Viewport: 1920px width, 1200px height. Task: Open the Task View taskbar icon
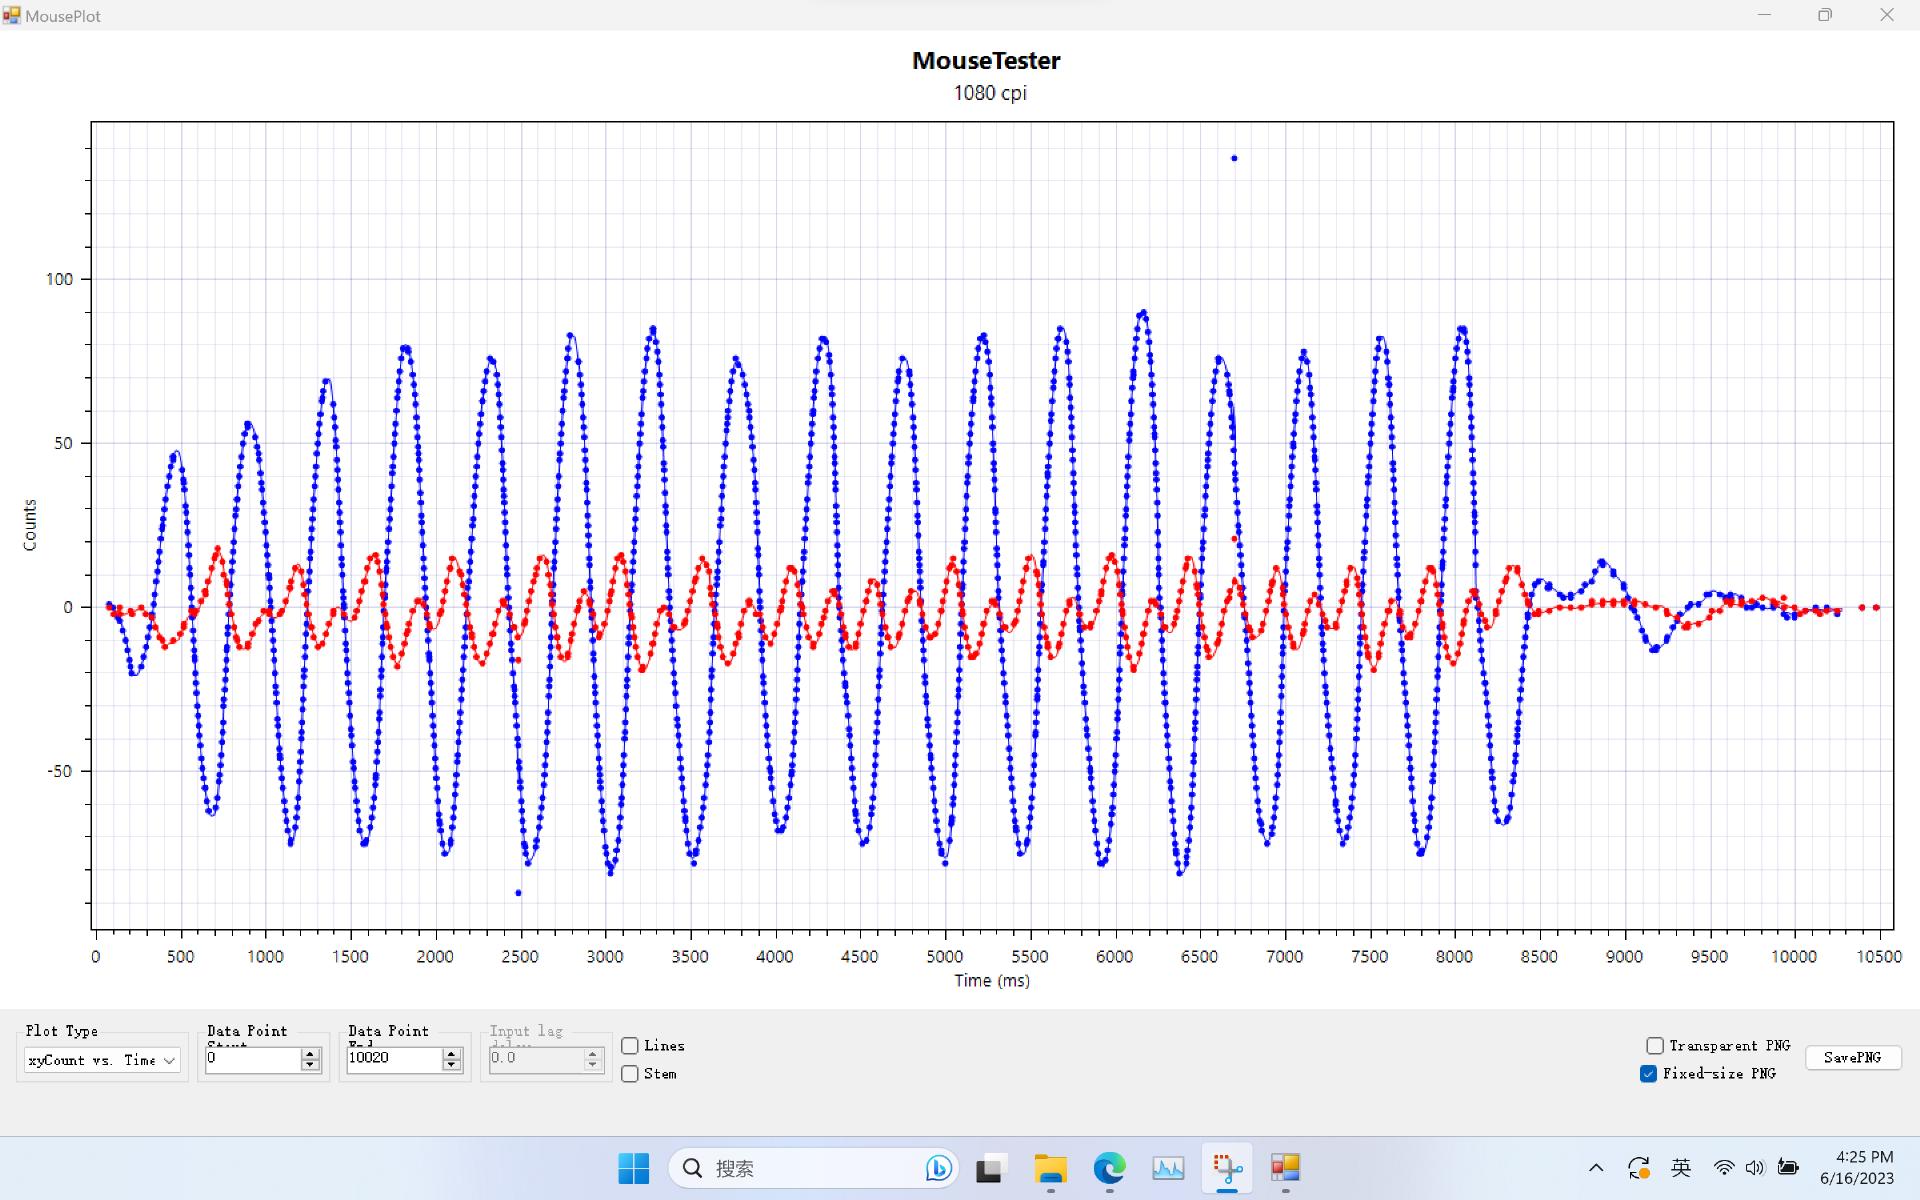pyautogui.click(x=990, y=1168)
